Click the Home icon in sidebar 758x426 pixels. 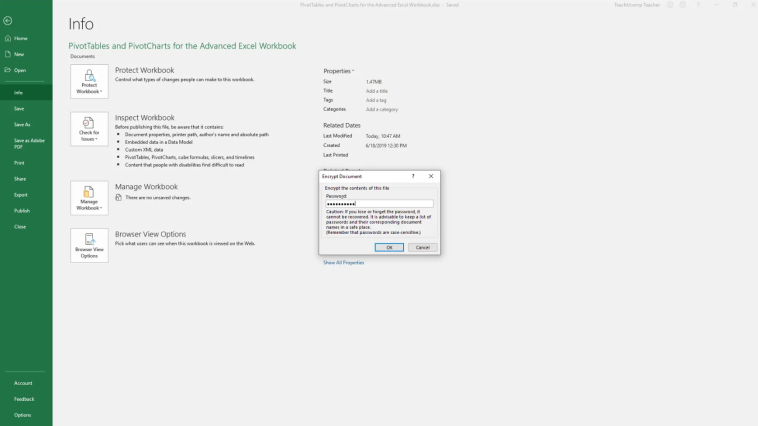pyautogui.click(x=8, y=38)
